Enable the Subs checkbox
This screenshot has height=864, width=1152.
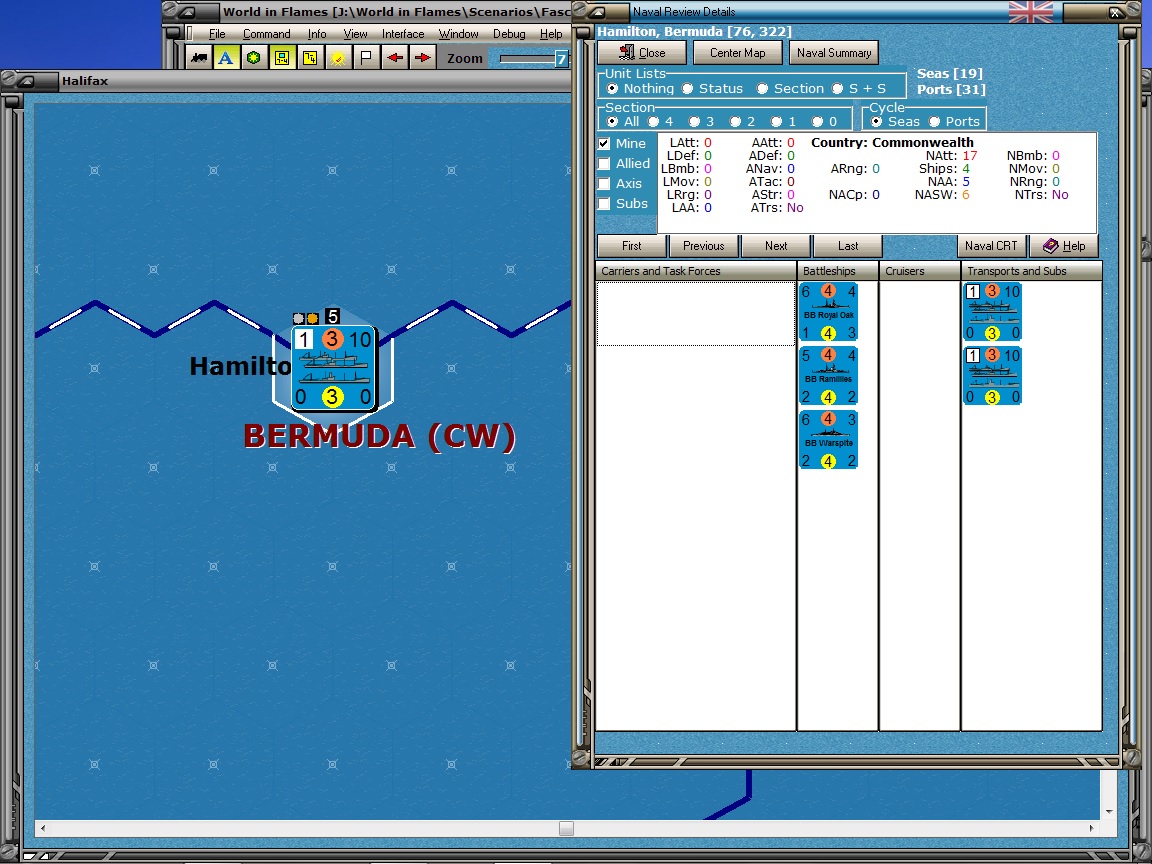pos(604,204)
